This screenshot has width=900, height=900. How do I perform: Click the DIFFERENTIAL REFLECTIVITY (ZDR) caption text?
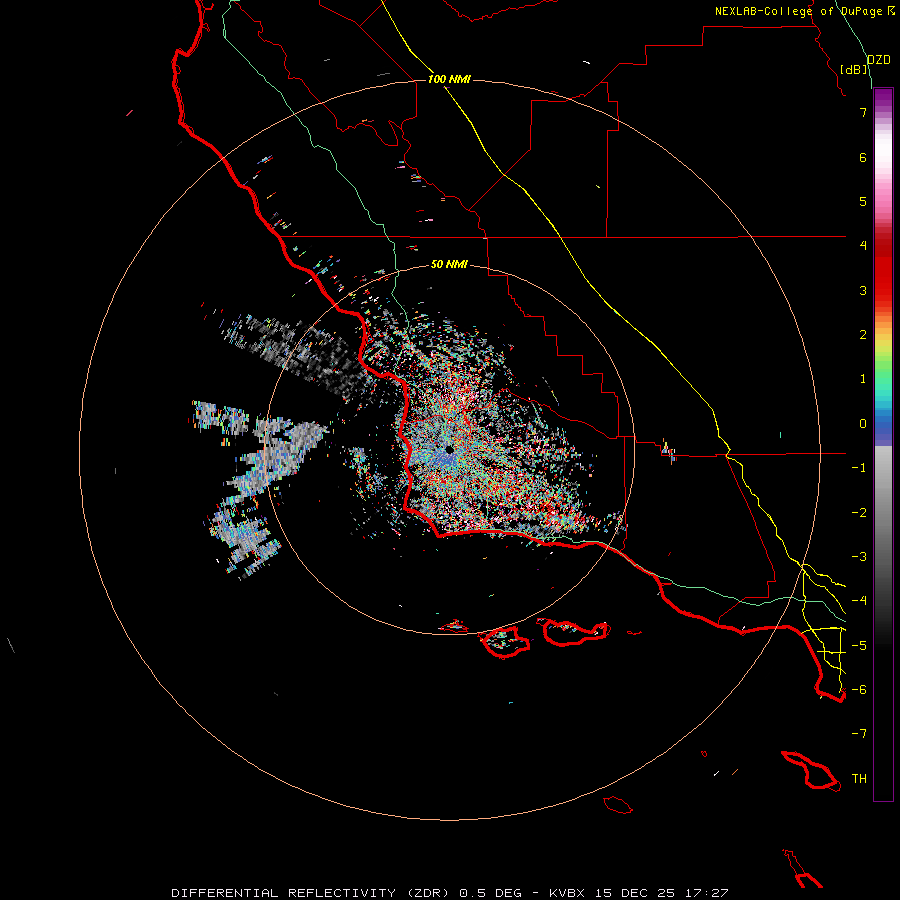pyautogui.click(x=311, y=893)
